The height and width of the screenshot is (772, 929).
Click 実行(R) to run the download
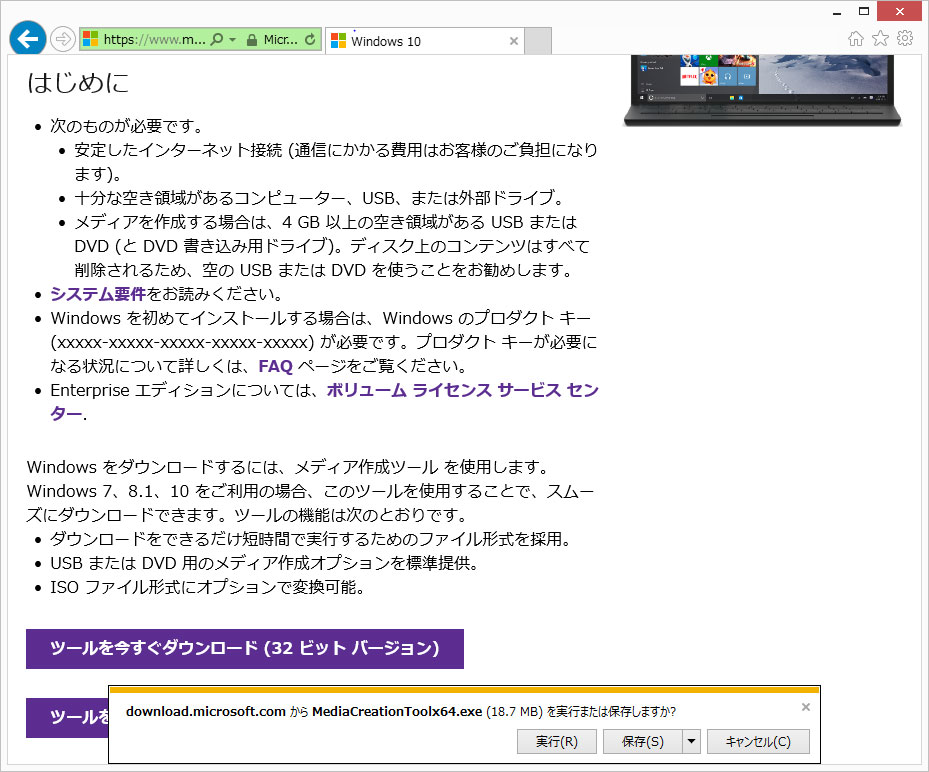[556, 741]
